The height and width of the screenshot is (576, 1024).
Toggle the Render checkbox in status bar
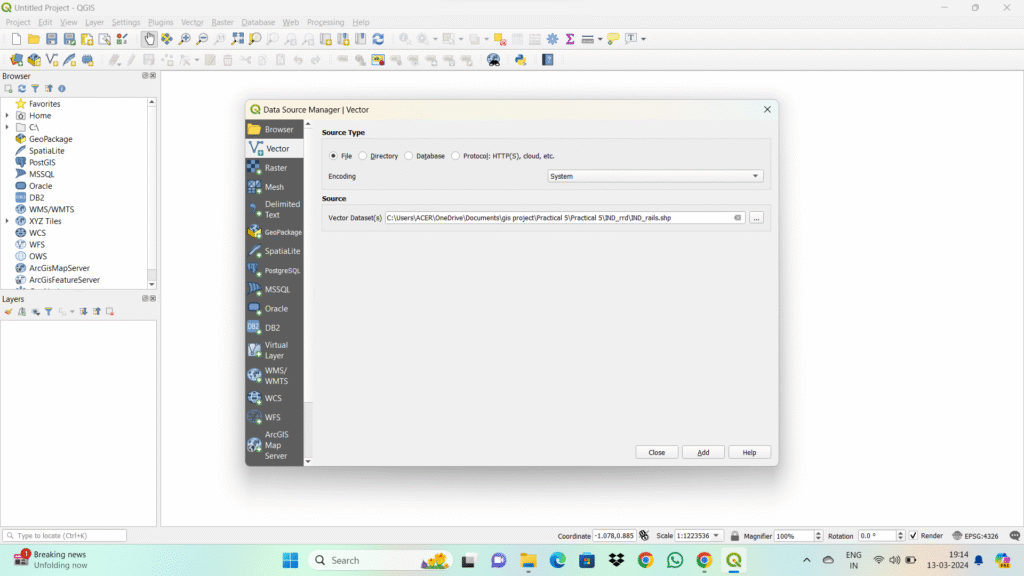914,536
